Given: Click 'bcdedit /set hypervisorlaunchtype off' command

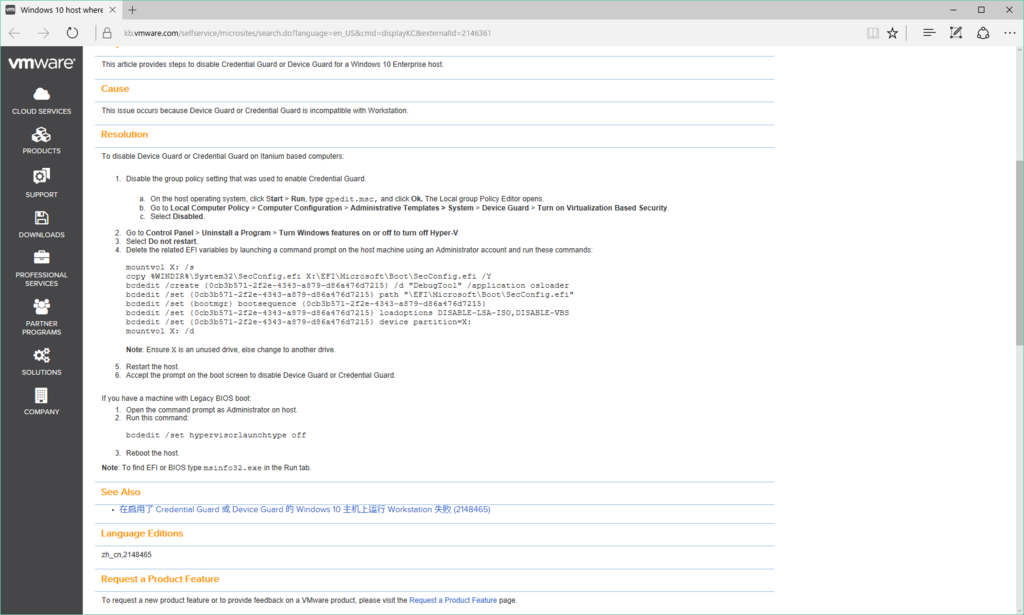Looking at the screenshot, I should pos(216,435).
